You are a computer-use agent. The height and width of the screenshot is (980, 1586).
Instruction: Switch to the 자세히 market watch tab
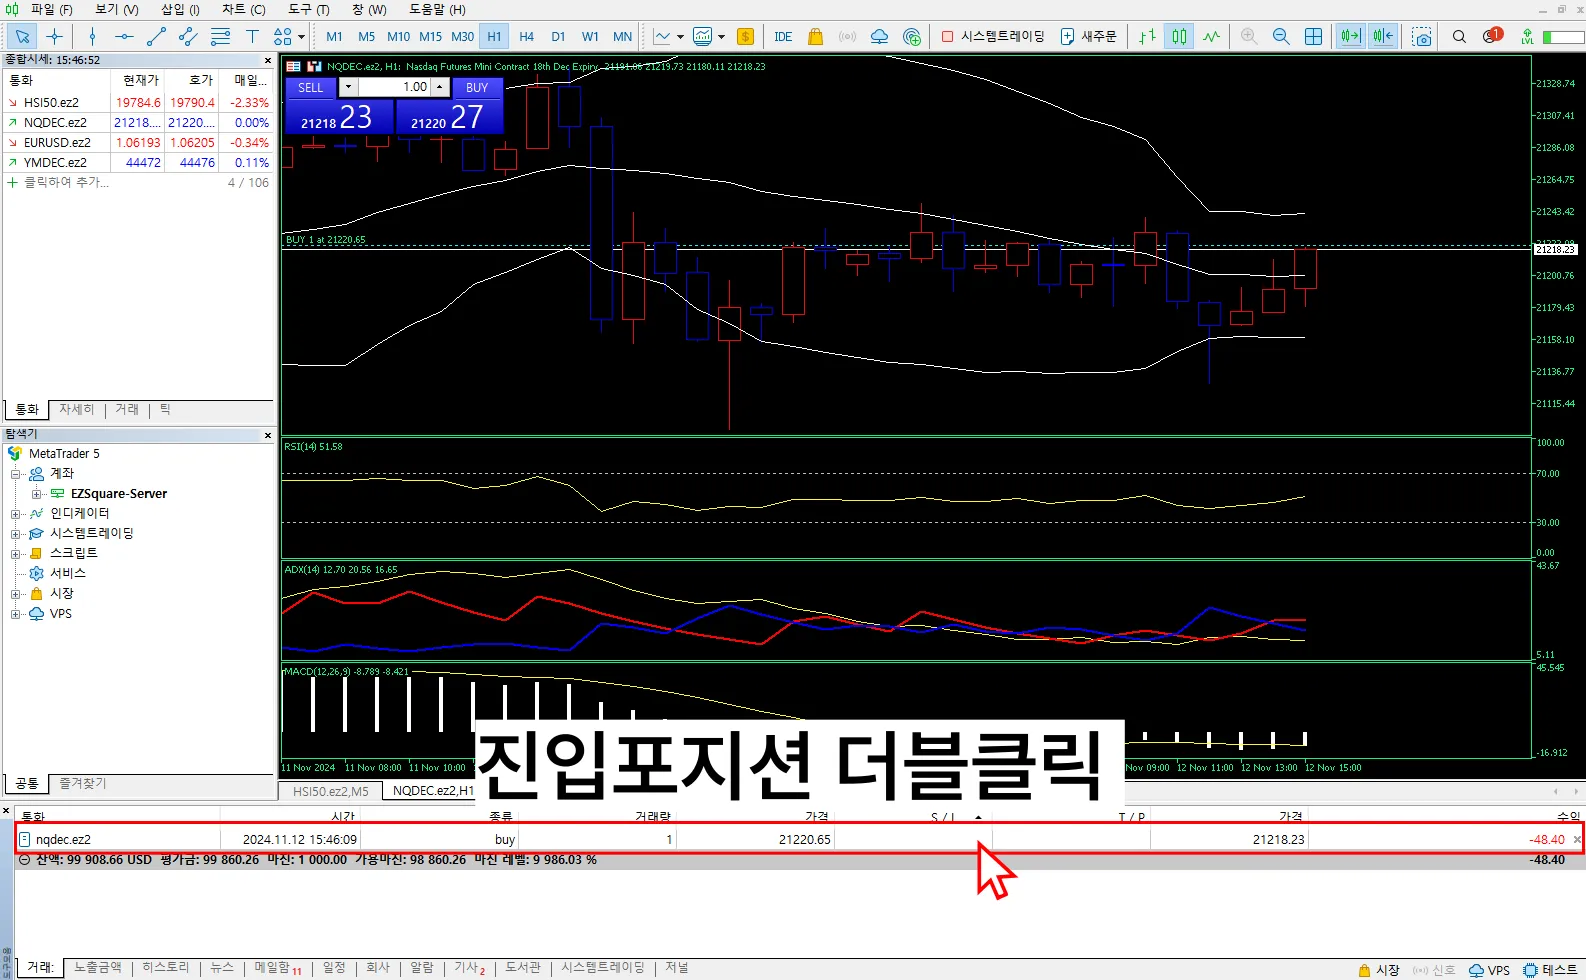coord(76,410)
